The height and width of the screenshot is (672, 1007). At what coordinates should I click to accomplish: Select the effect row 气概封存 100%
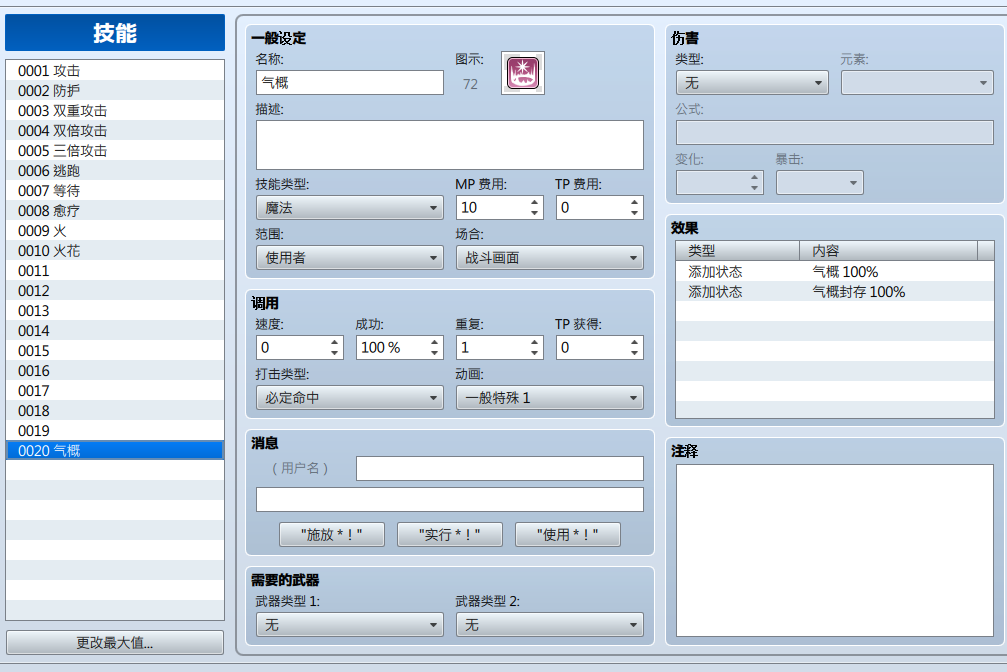[834, 292]
